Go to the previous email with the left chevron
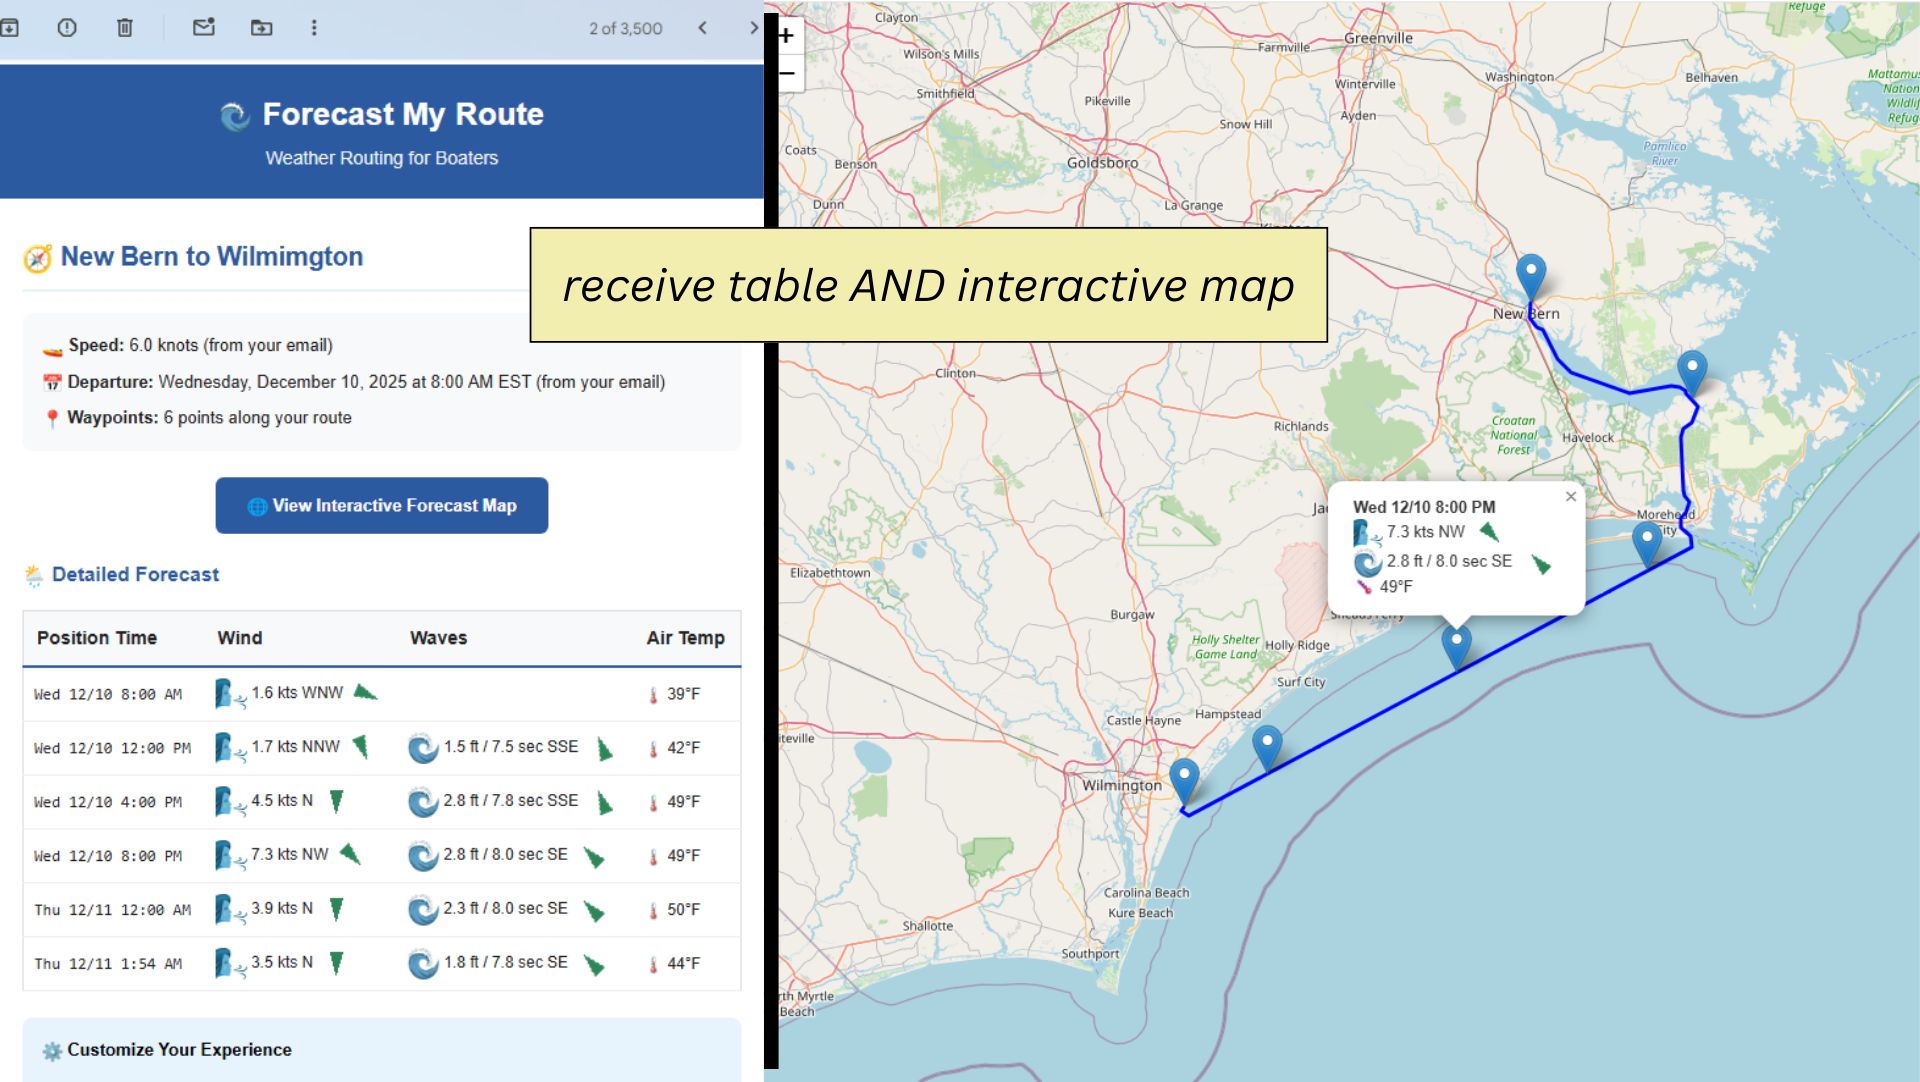 click(703, 28)
